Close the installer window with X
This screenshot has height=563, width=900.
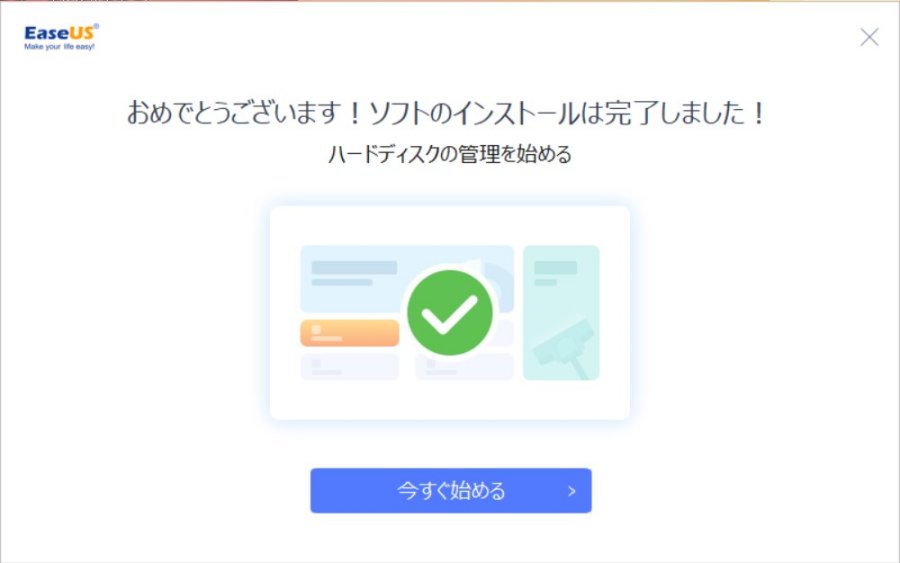tap(869, 37)
